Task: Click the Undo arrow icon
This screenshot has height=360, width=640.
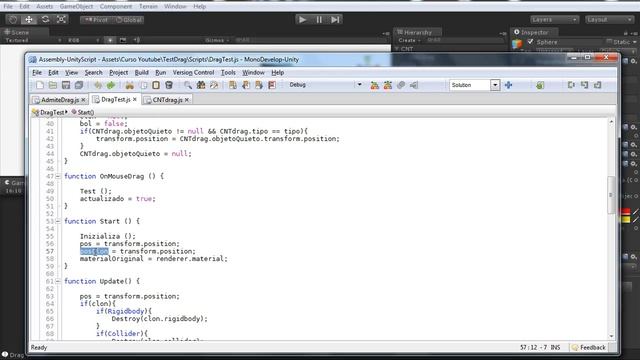Action: click(x=98, y=85)
